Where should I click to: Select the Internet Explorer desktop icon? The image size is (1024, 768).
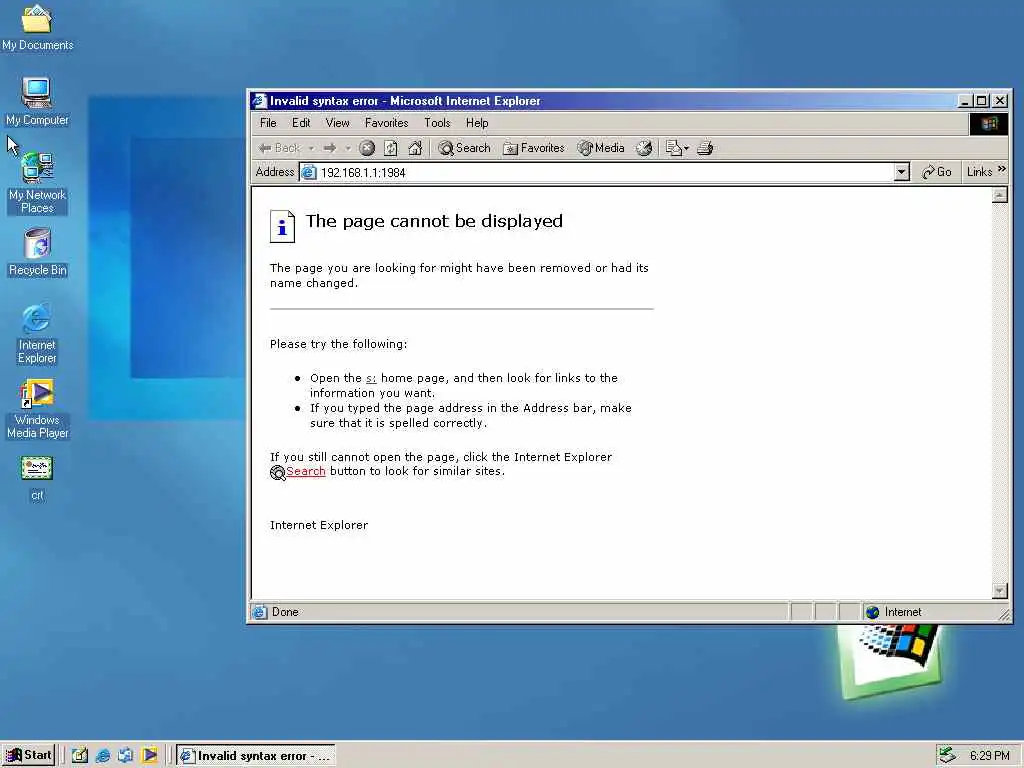tap(37, 333)
